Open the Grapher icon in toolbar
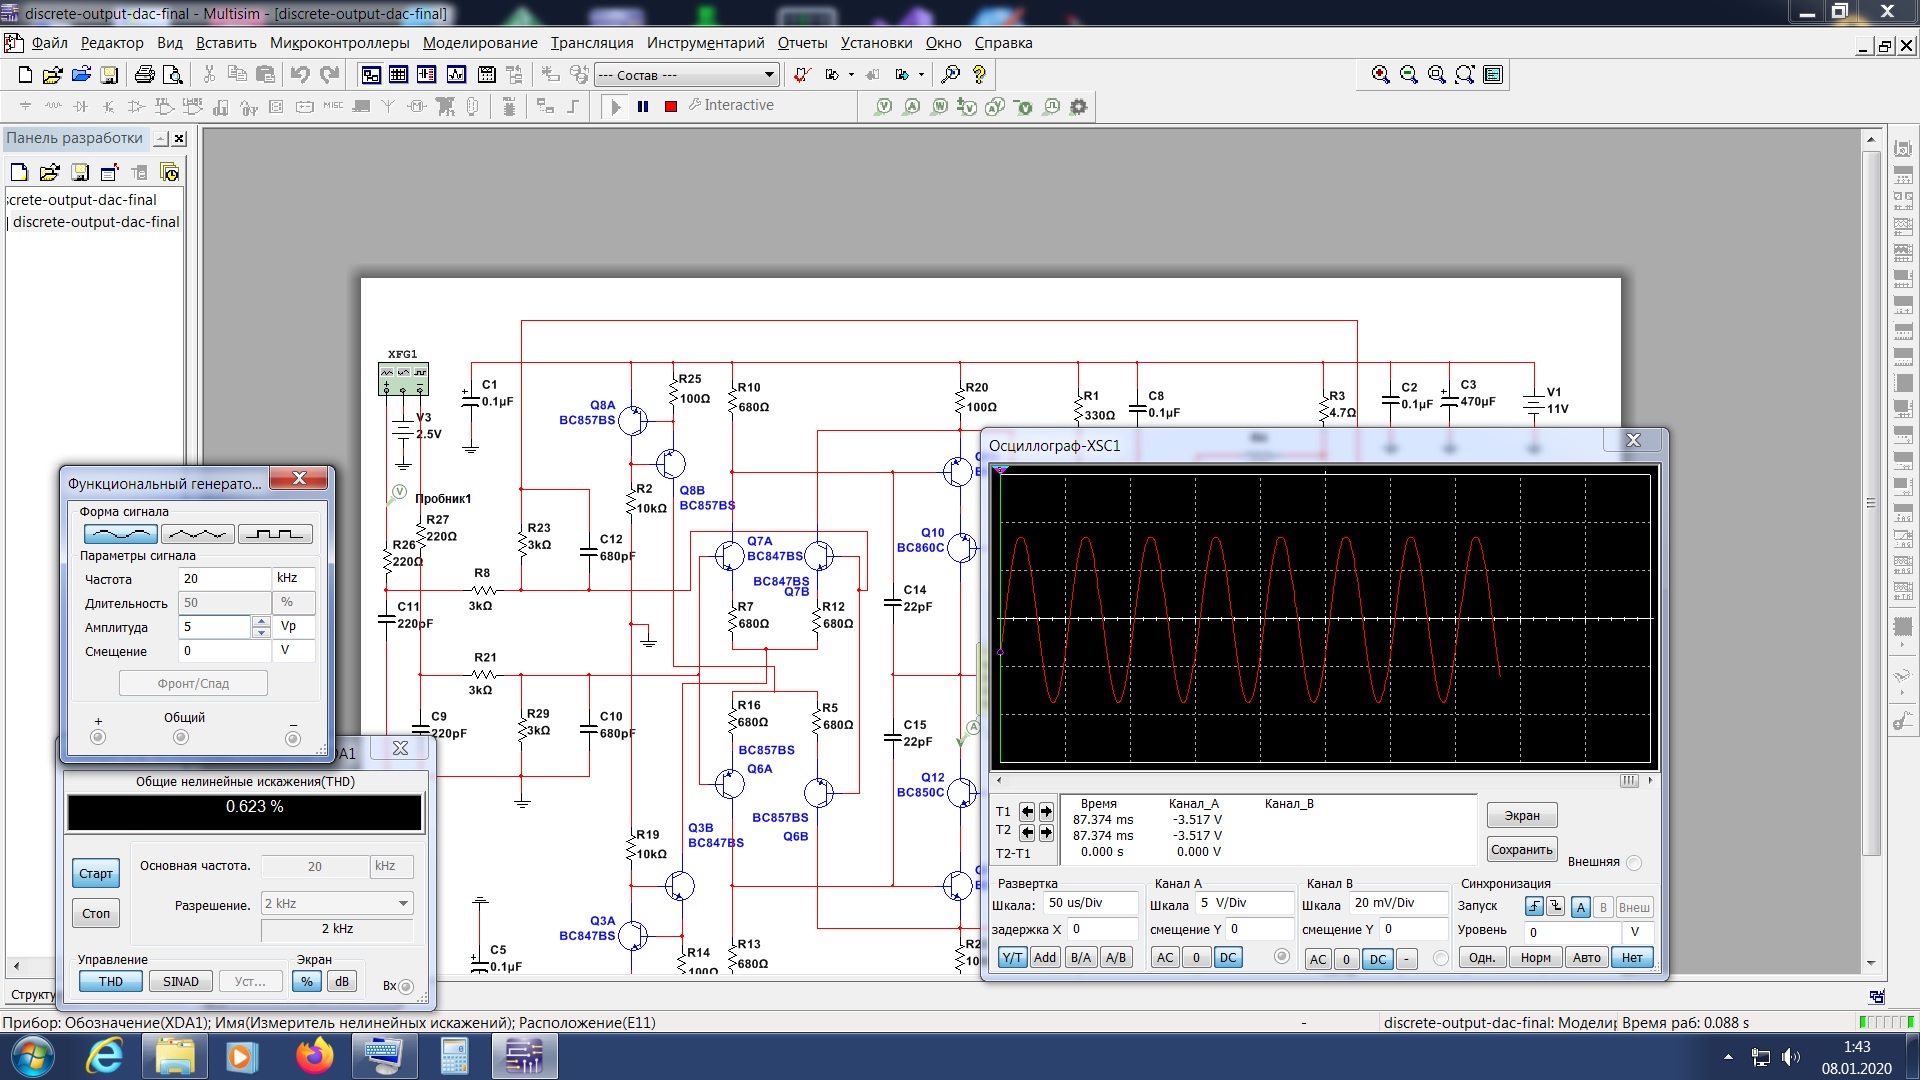 (456, 75)
